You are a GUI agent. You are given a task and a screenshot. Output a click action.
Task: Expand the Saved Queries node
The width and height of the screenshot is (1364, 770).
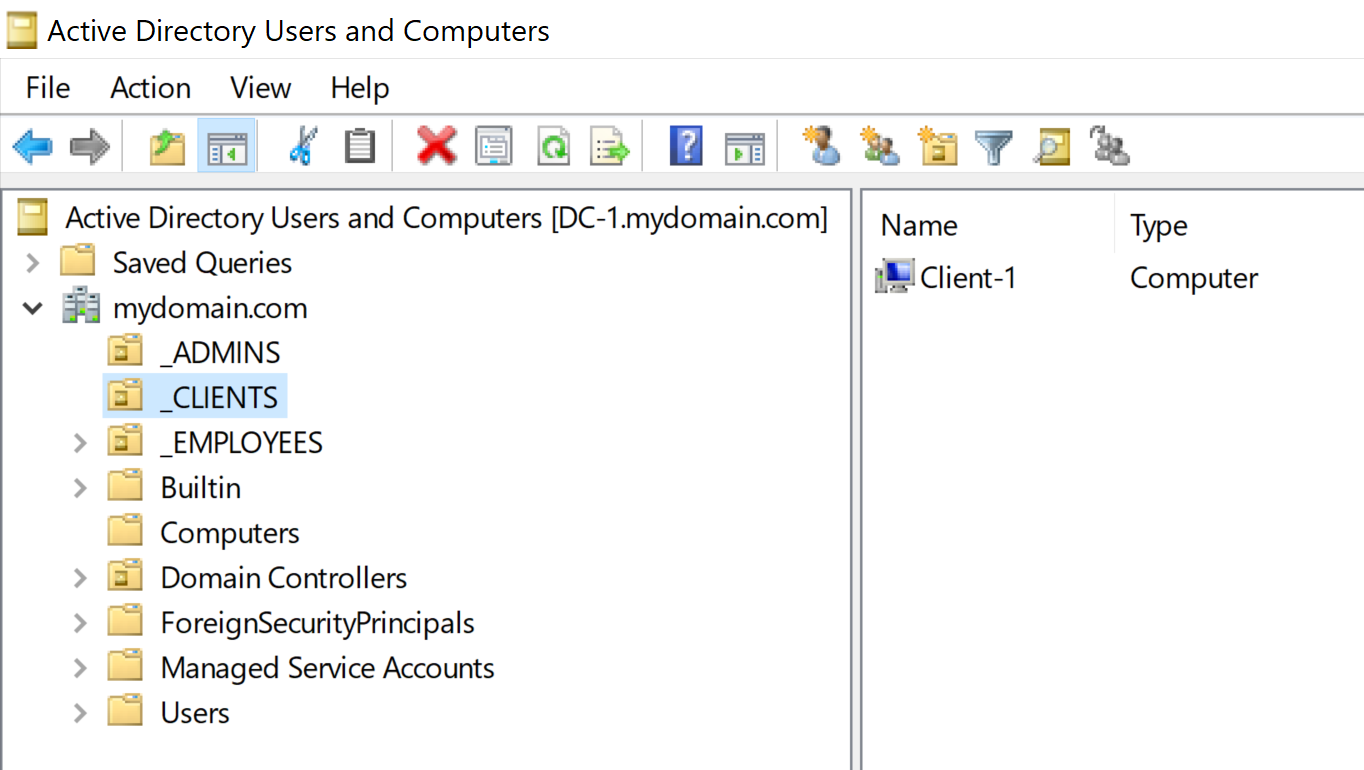[33, 263]
